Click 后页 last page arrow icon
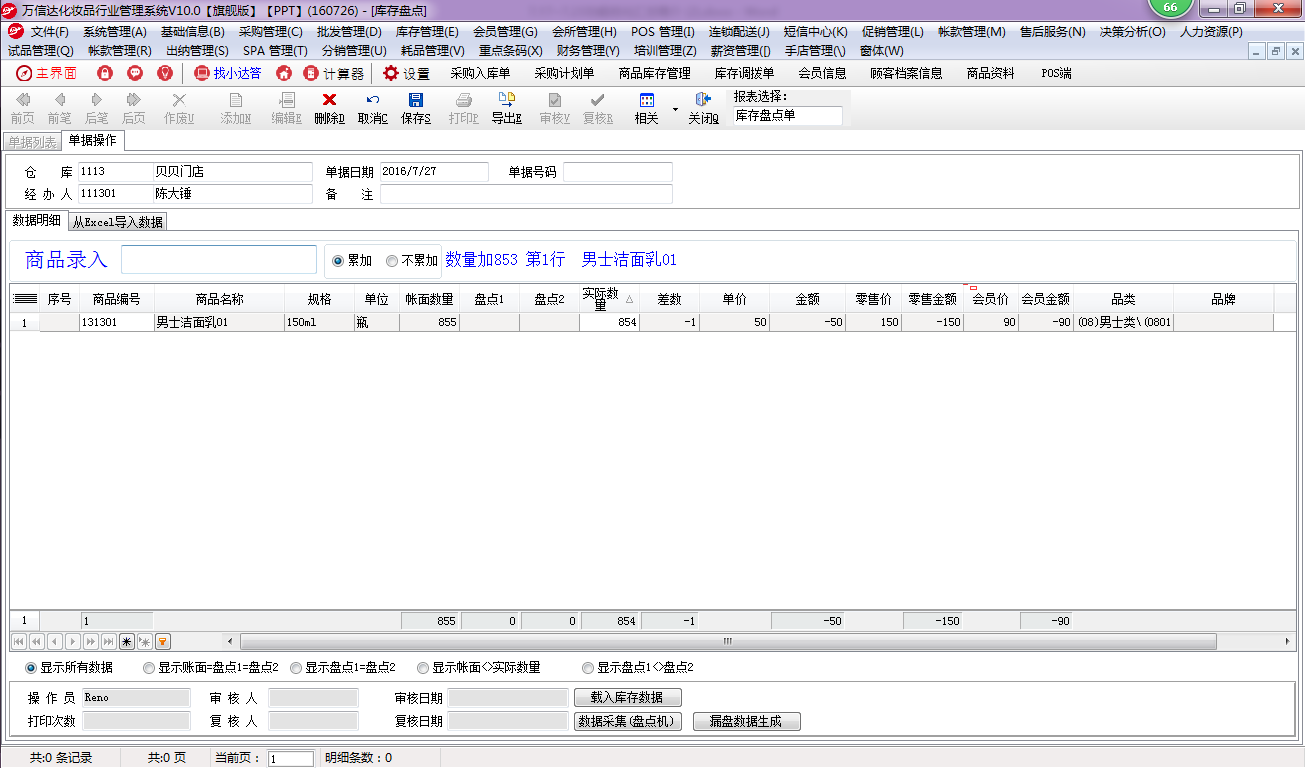The height and width of the screenshot is (768, 1305). point(133,100)
